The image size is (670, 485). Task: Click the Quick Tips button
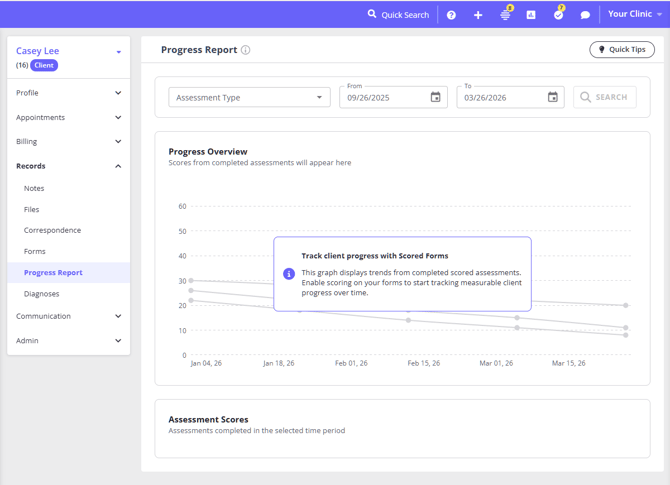pos(622,49)
